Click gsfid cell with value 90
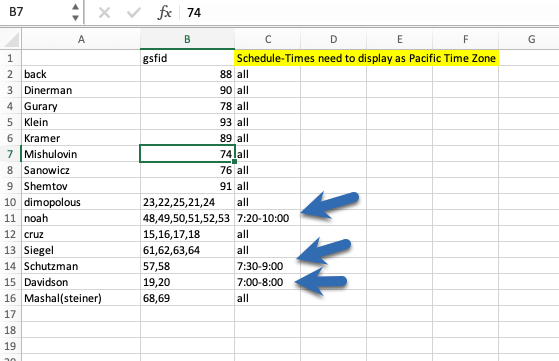This screenshot has width=559, height=361. click(188, 90)
